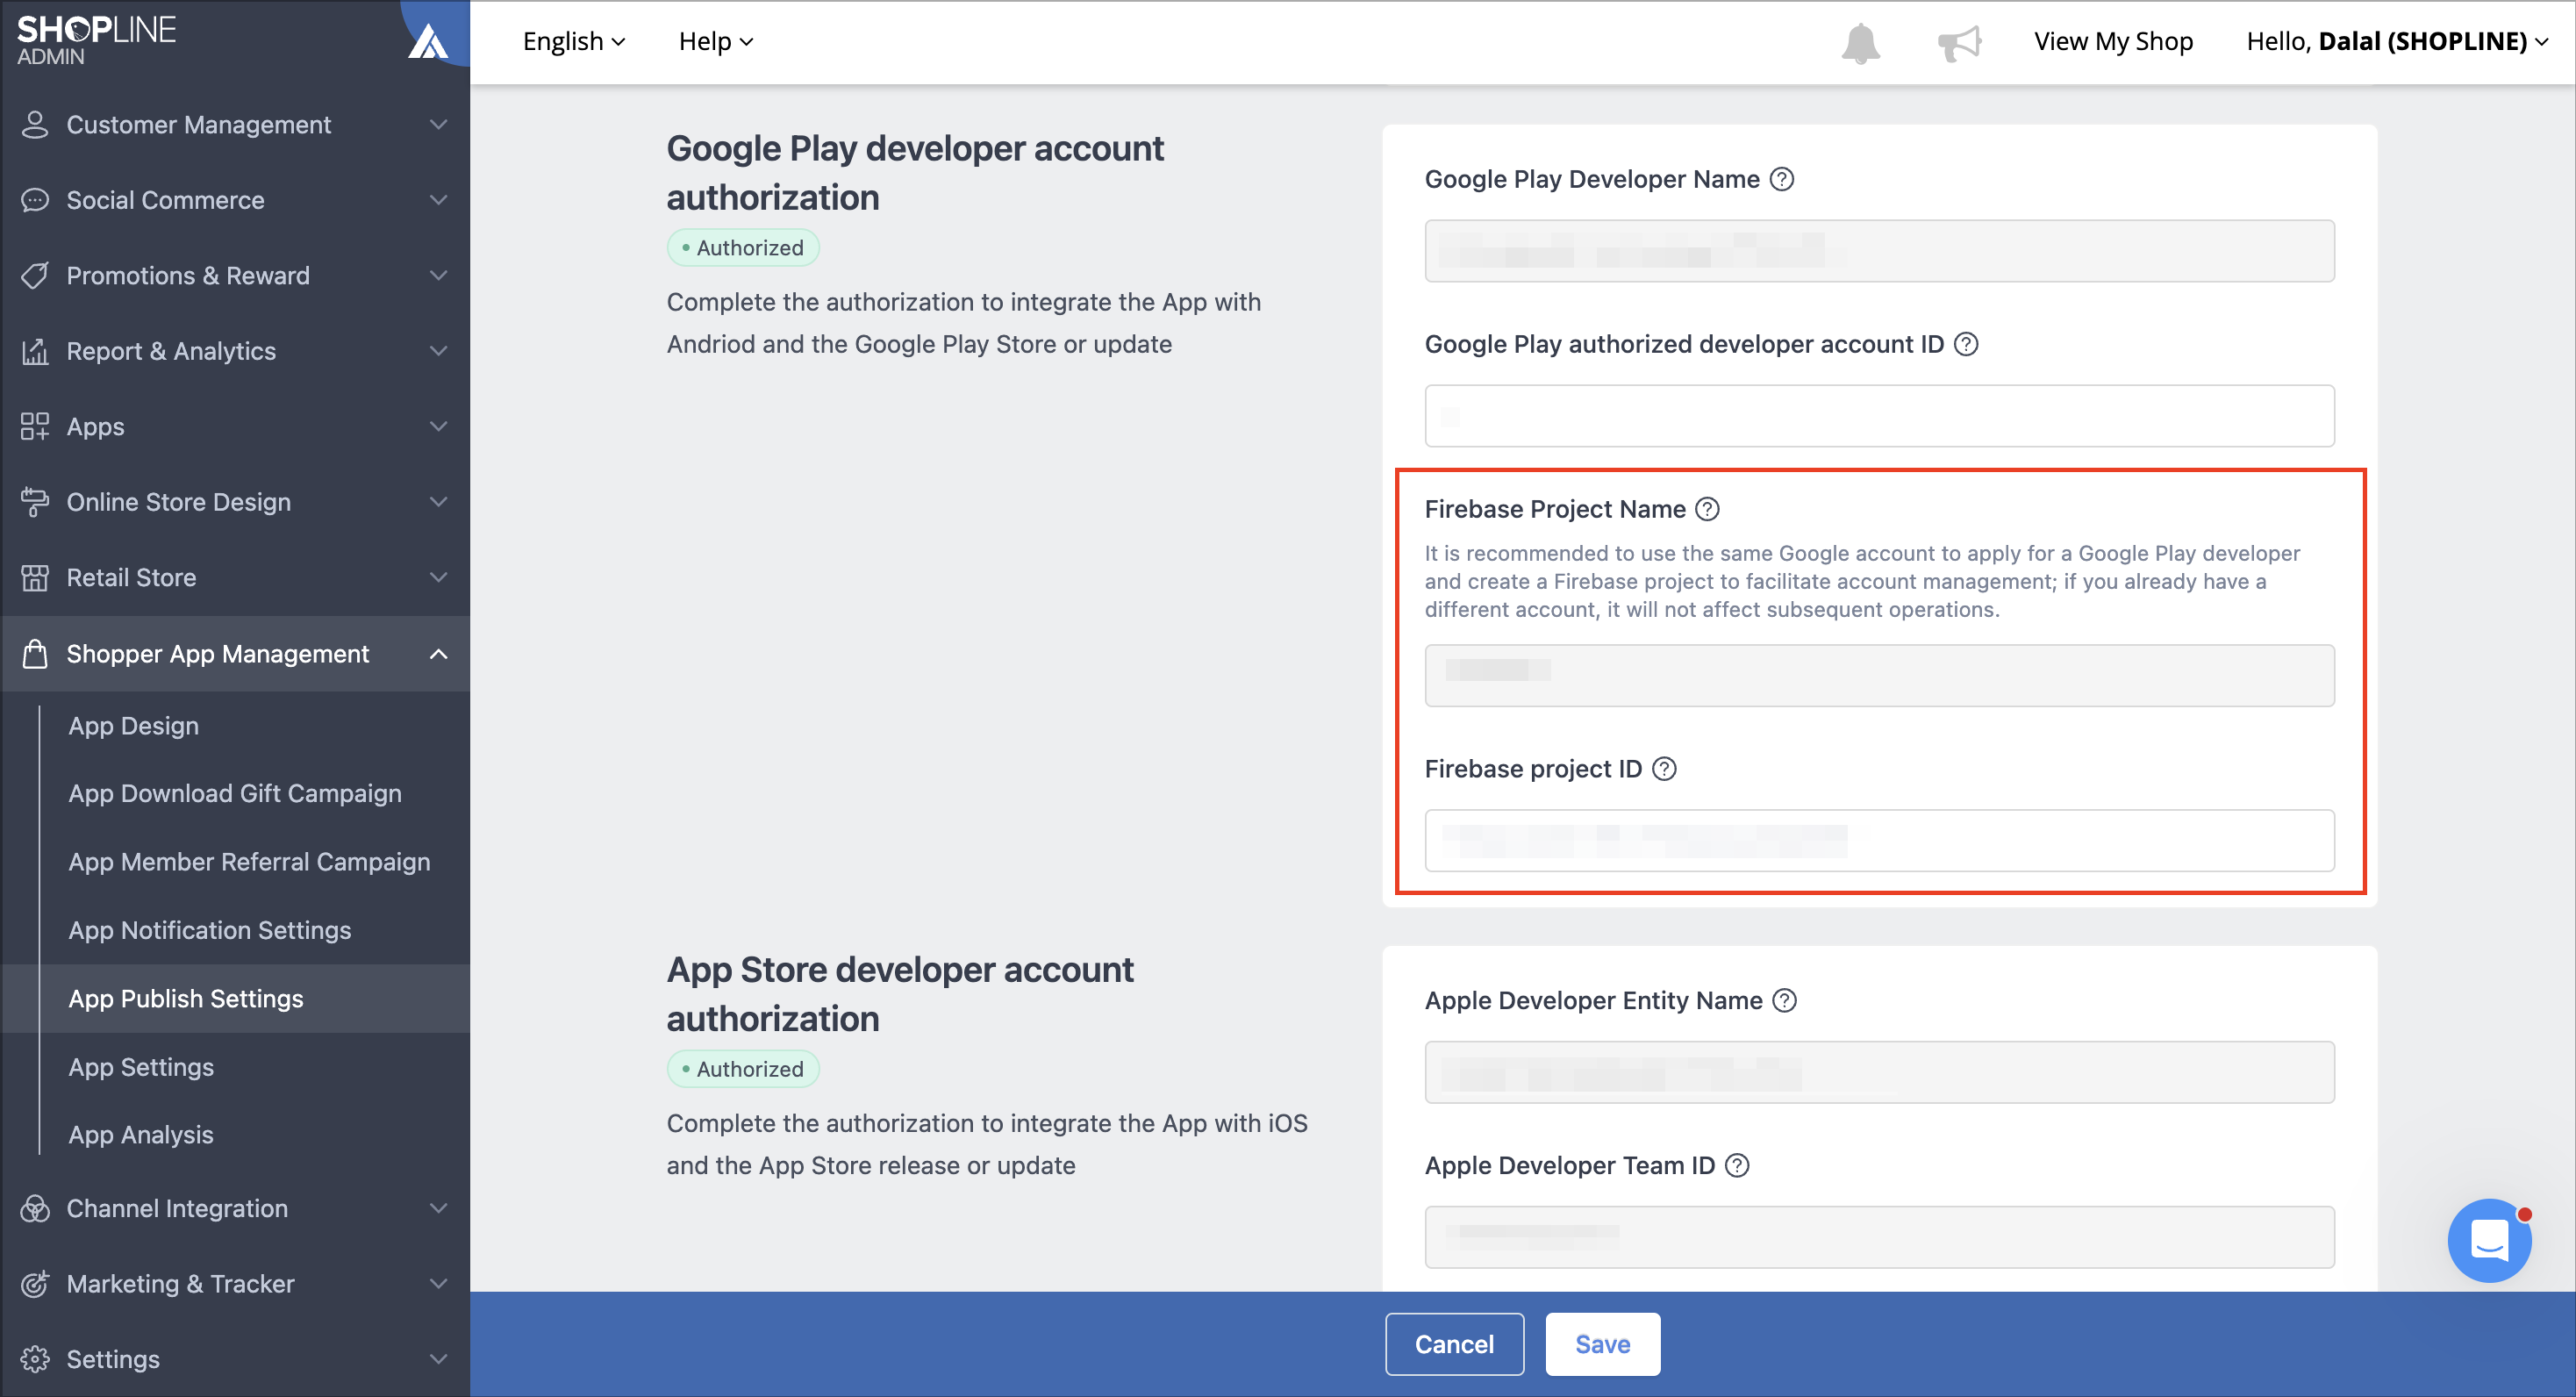The height and width of the screenshot is (1397, 2576).
Task: Show help for Firebase project ID
Action: click(1664, 769)
